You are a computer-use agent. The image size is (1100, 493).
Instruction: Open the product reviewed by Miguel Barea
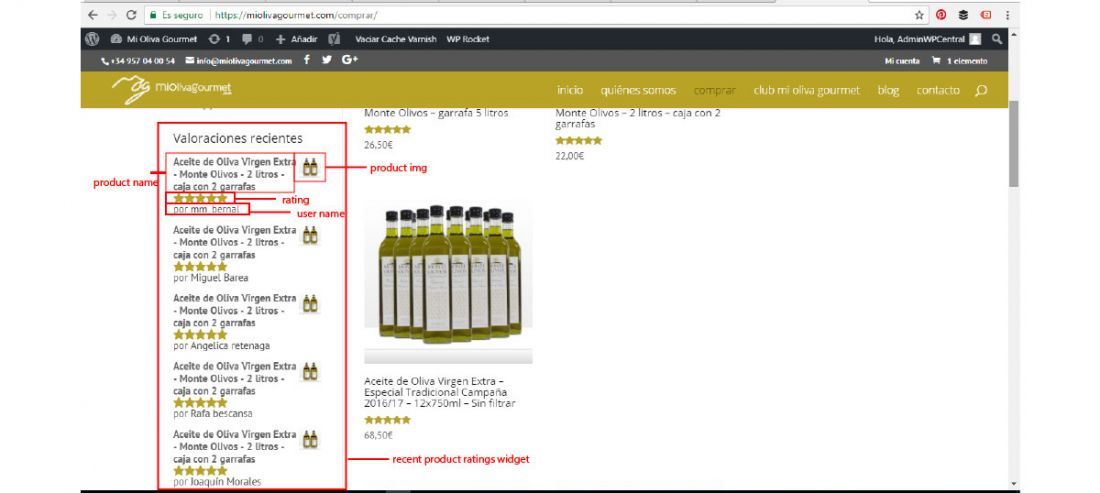coord(234,242)
